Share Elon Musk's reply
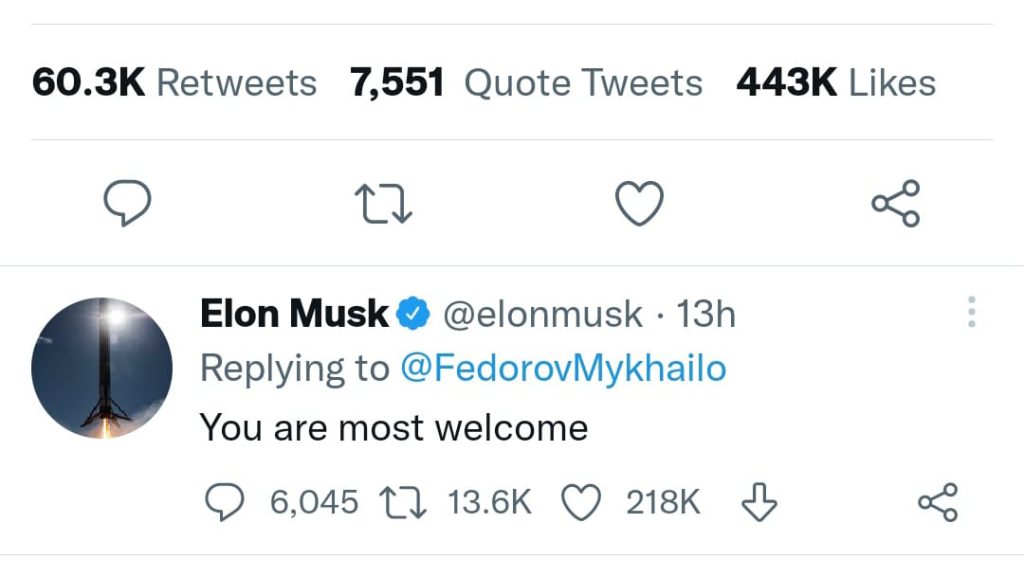Viewport: 1024px width, 577px height. click(x=938, y=502)
